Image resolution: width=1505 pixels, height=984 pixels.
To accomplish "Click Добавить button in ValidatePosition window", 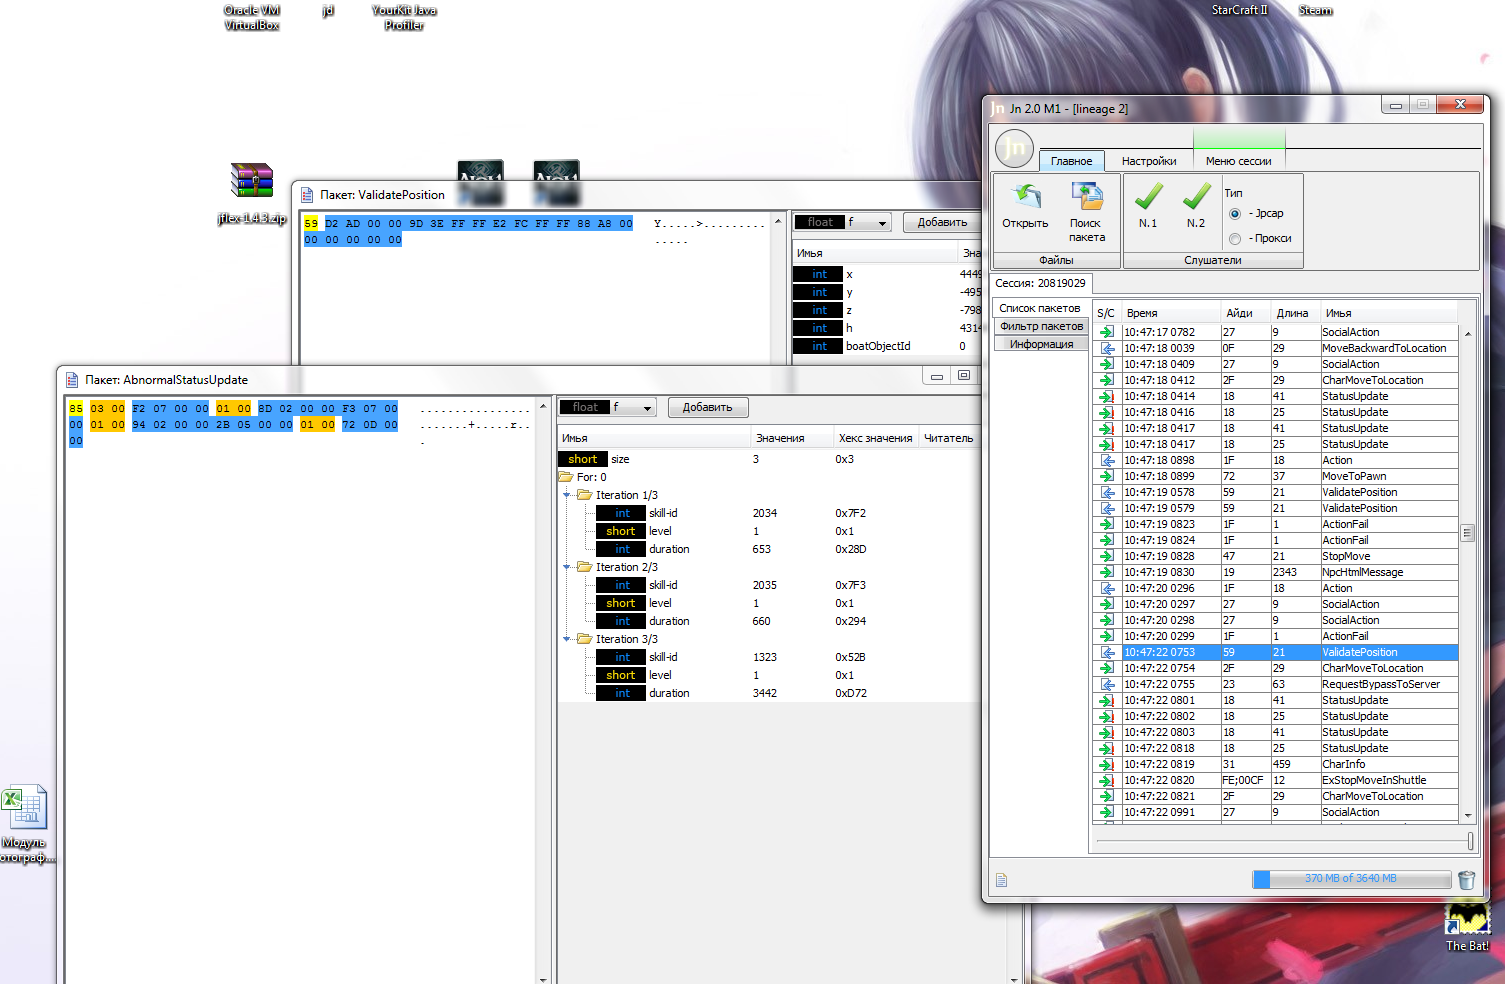I will (x=942, y=222).
